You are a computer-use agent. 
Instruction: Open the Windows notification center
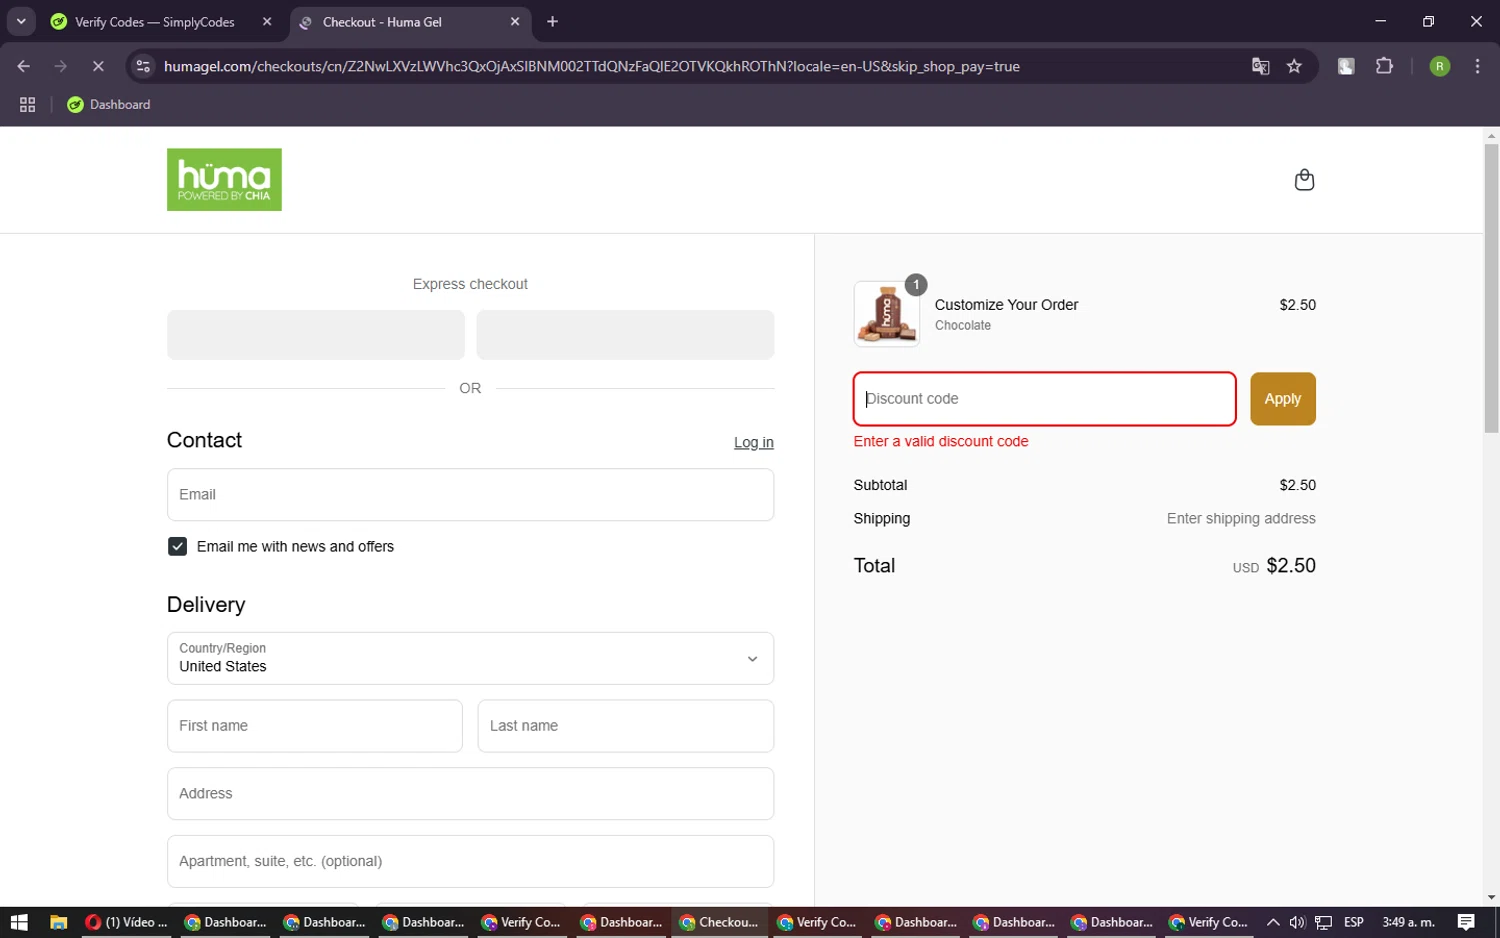coord(1466,922)
